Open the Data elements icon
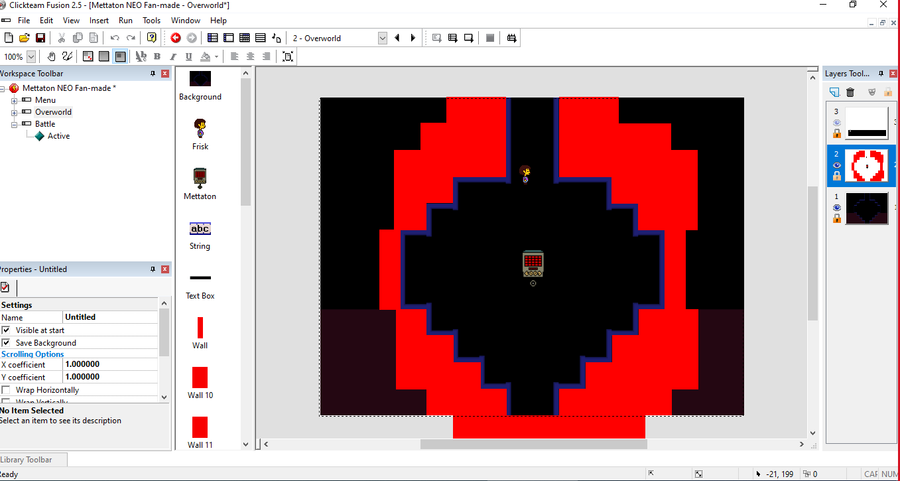 click(x=277, y=38)
